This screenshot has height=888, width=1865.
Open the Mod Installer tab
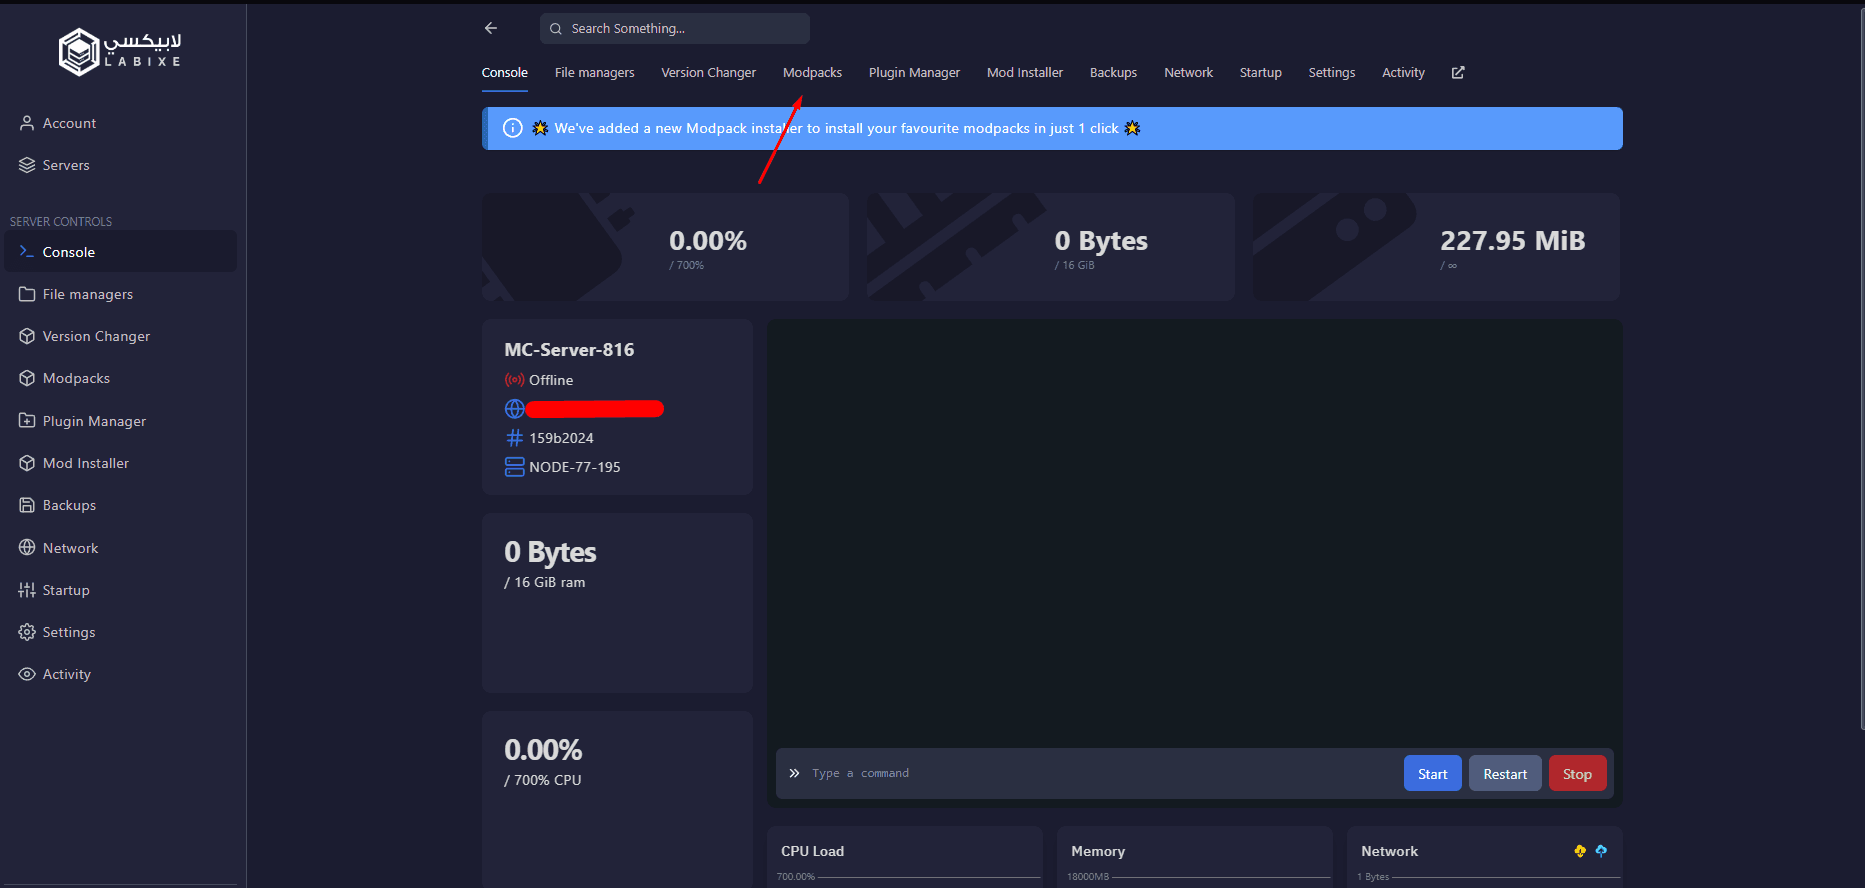click(x=1025, y=73)
